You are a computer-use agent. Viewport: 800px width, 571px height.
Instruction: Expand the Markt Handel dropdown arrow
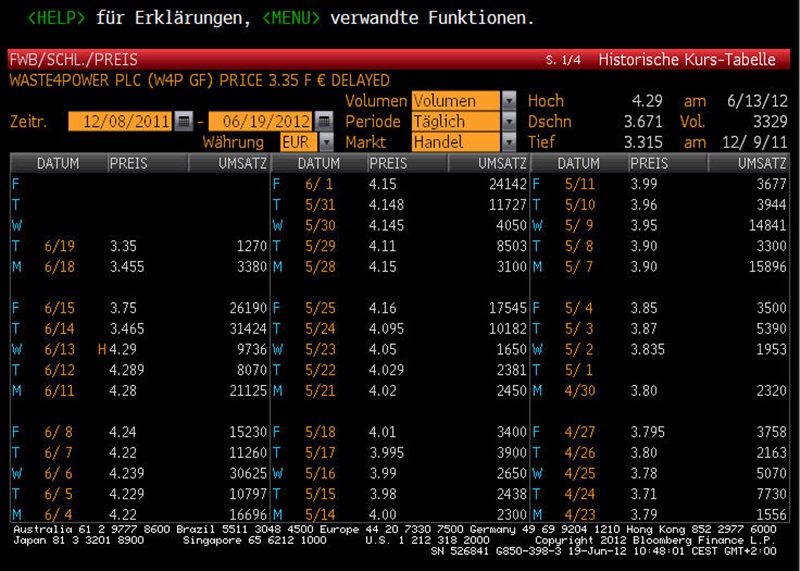(509, 143)
